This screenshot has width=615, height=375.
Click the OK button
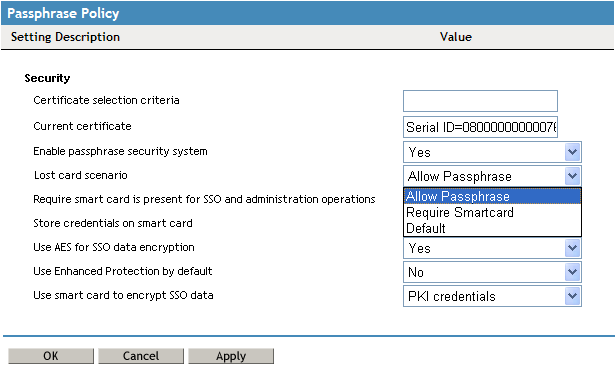click(51, 356)
